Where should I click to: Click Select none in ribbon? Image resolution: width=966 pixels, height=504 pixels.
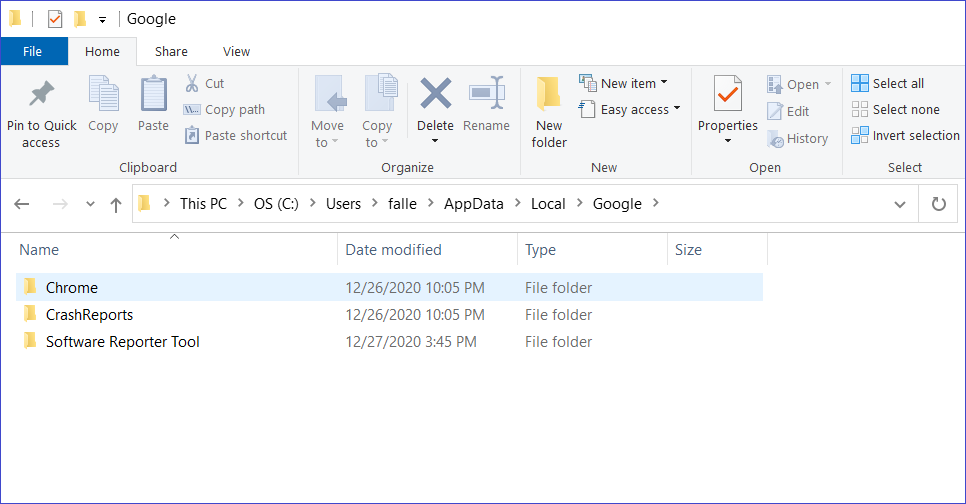tap(896, 110)
